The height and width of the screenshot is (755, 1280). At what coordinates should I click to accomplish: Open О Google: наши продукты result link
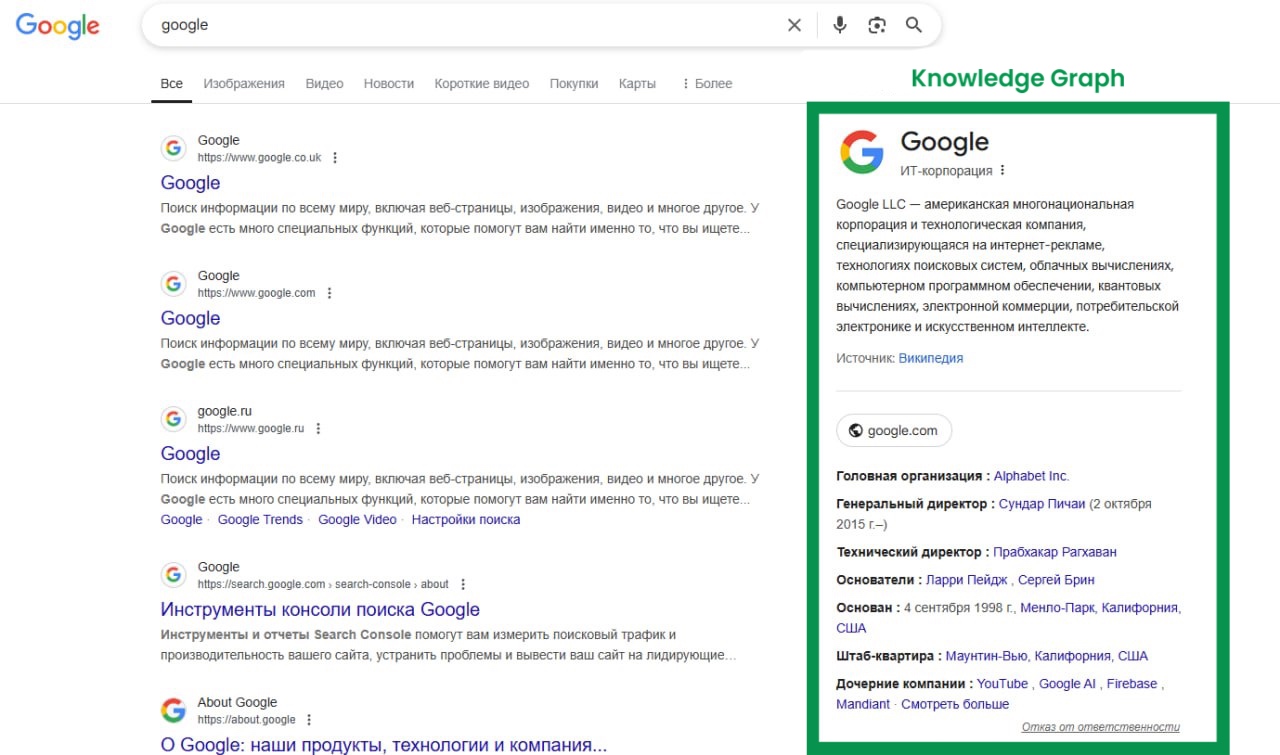point(384,745)
